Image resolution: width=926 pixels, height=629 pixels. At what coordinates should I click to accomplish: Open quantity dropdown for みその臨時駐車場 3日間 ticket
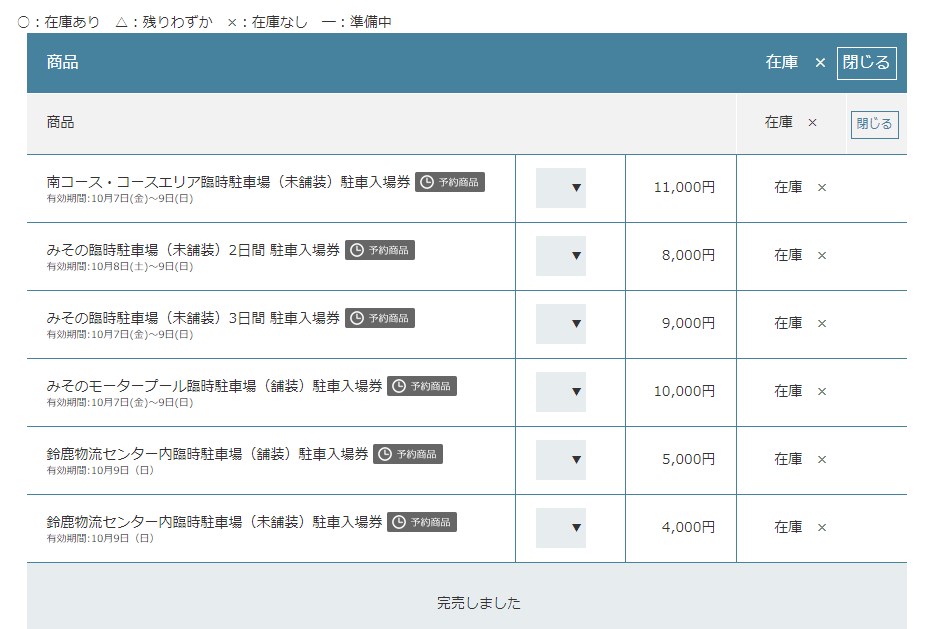coord(561,324)
